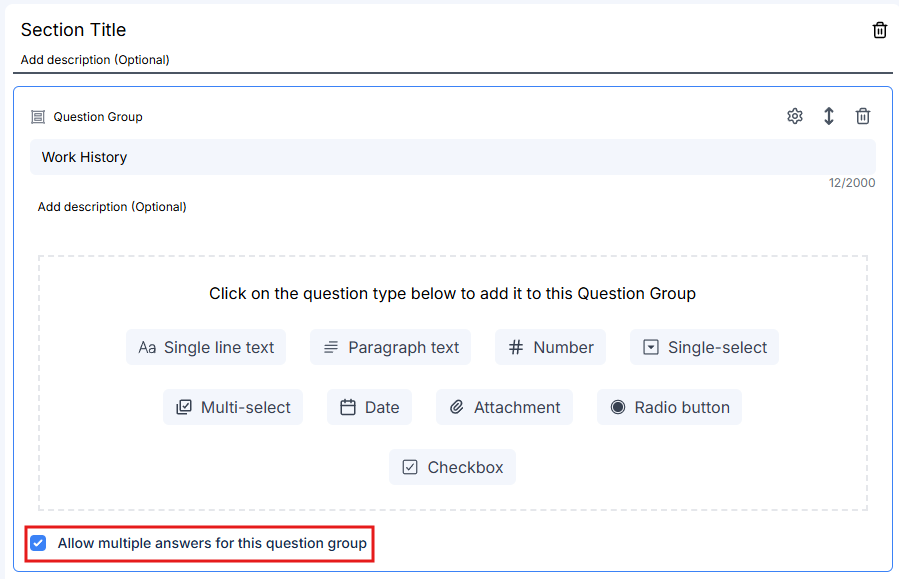
Task: Add an Attachment question
Action: [x=504, y=407]
